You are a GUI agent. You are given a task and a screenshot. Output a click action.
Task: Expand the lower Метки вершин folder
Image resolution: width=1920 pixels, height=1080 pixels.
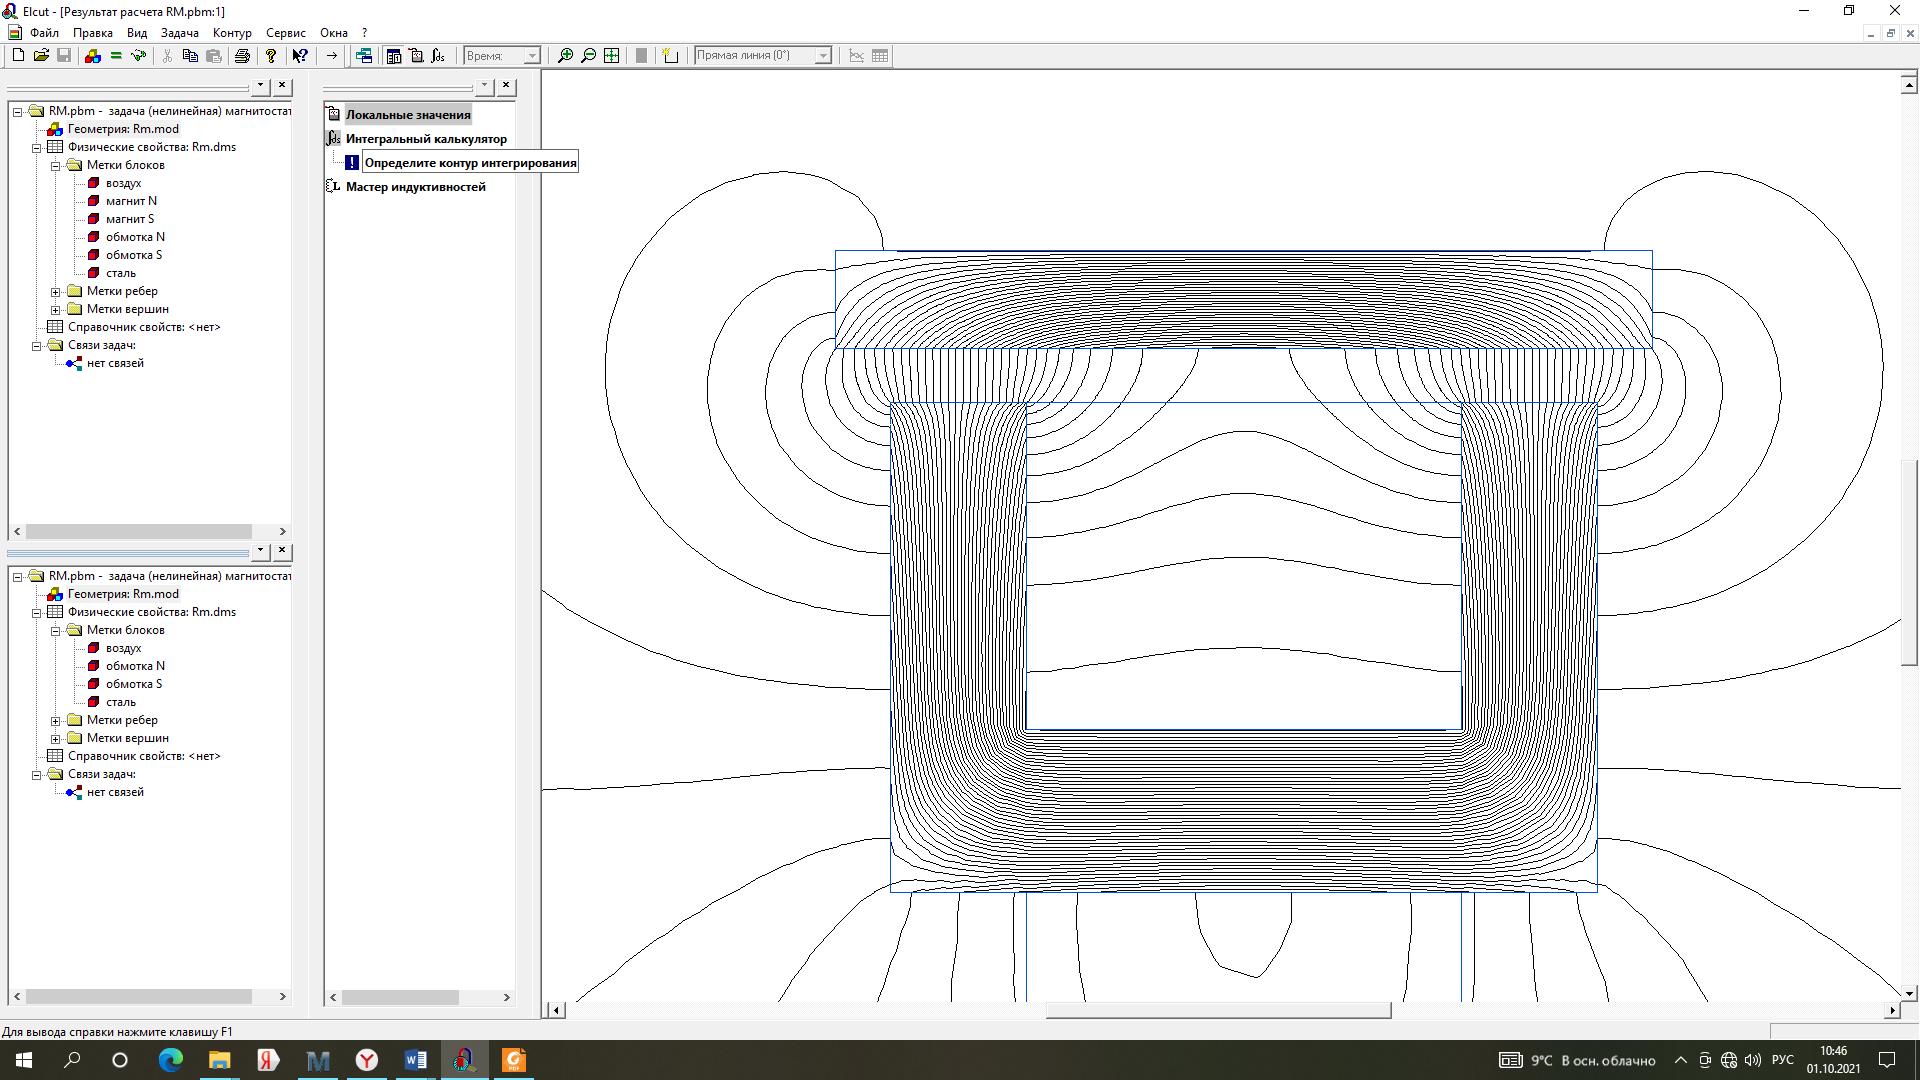(56, 739)
